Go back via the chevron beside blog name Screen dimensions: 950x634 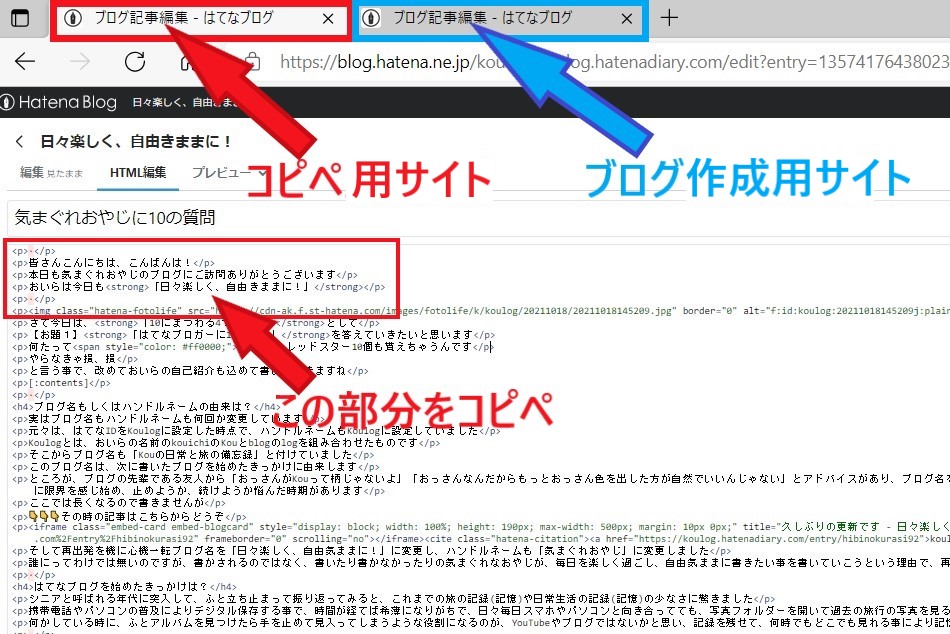point(19,142)
